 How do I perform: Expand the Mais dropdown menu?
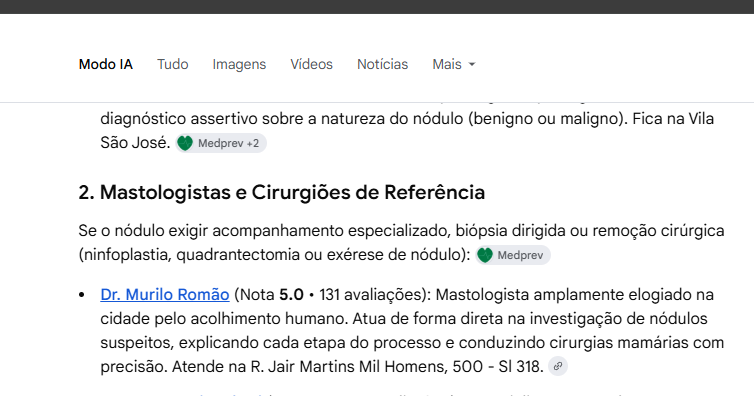click(x=454, y=64)
